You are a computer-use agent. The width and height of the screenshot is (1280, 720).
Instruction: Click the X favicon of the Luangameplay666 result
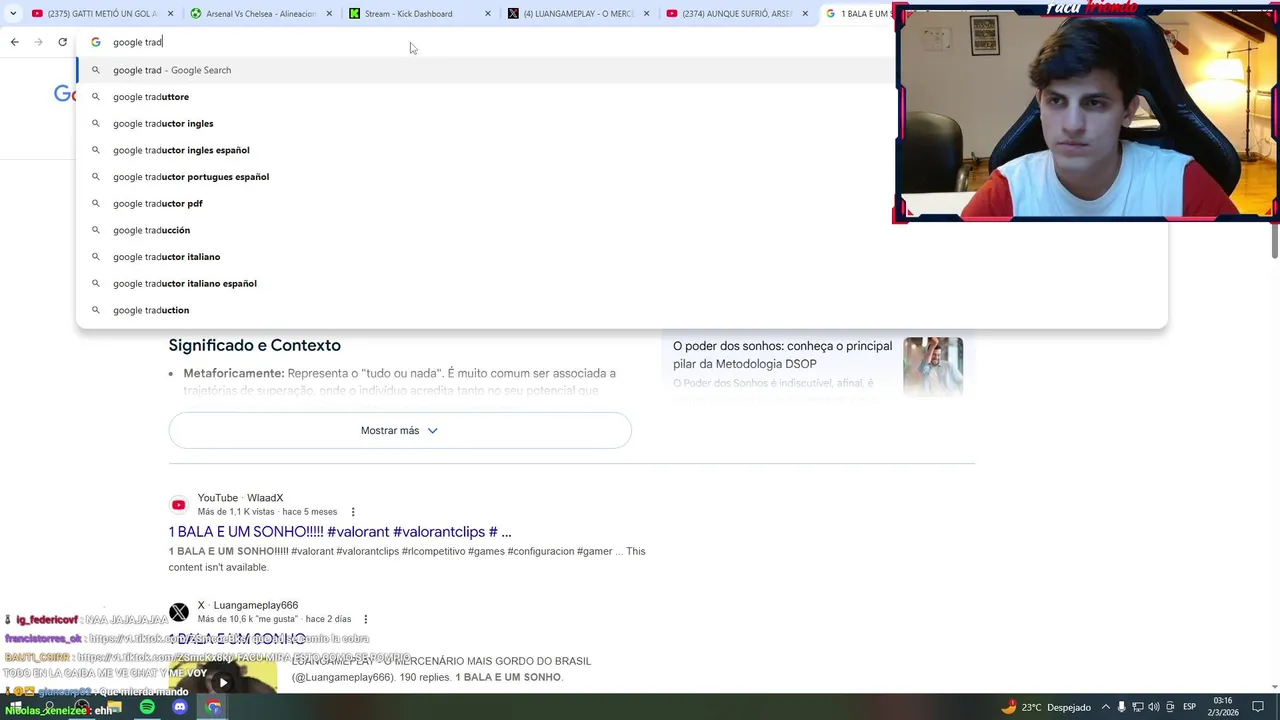[x=178, y=612]
